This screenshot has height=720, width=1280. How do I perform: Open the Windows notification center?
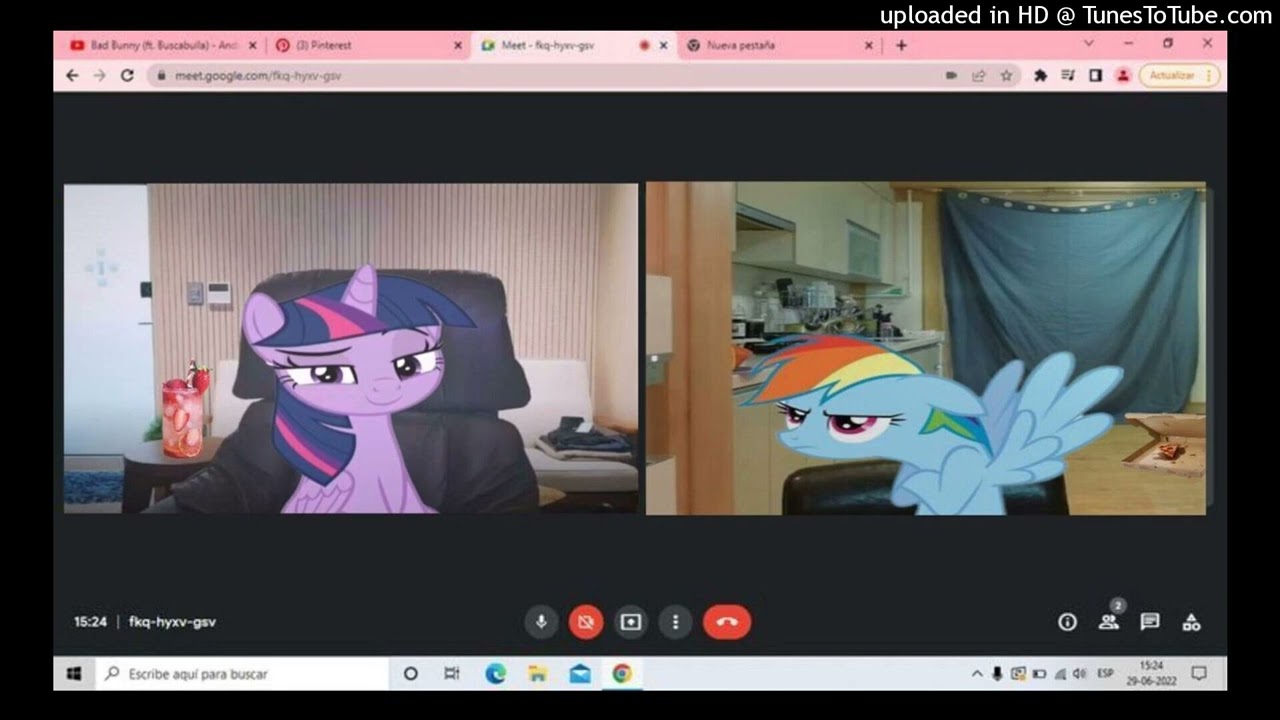pyautogui.click(x=1199, y=674)
